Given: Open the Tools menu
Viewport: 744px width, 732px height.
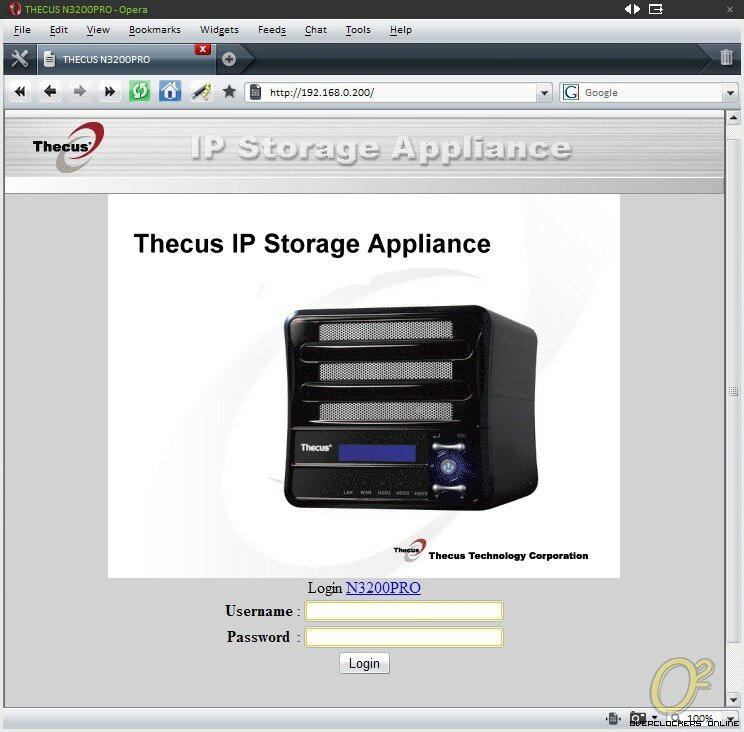Looking at the screenshot, I should pos(358,30).
